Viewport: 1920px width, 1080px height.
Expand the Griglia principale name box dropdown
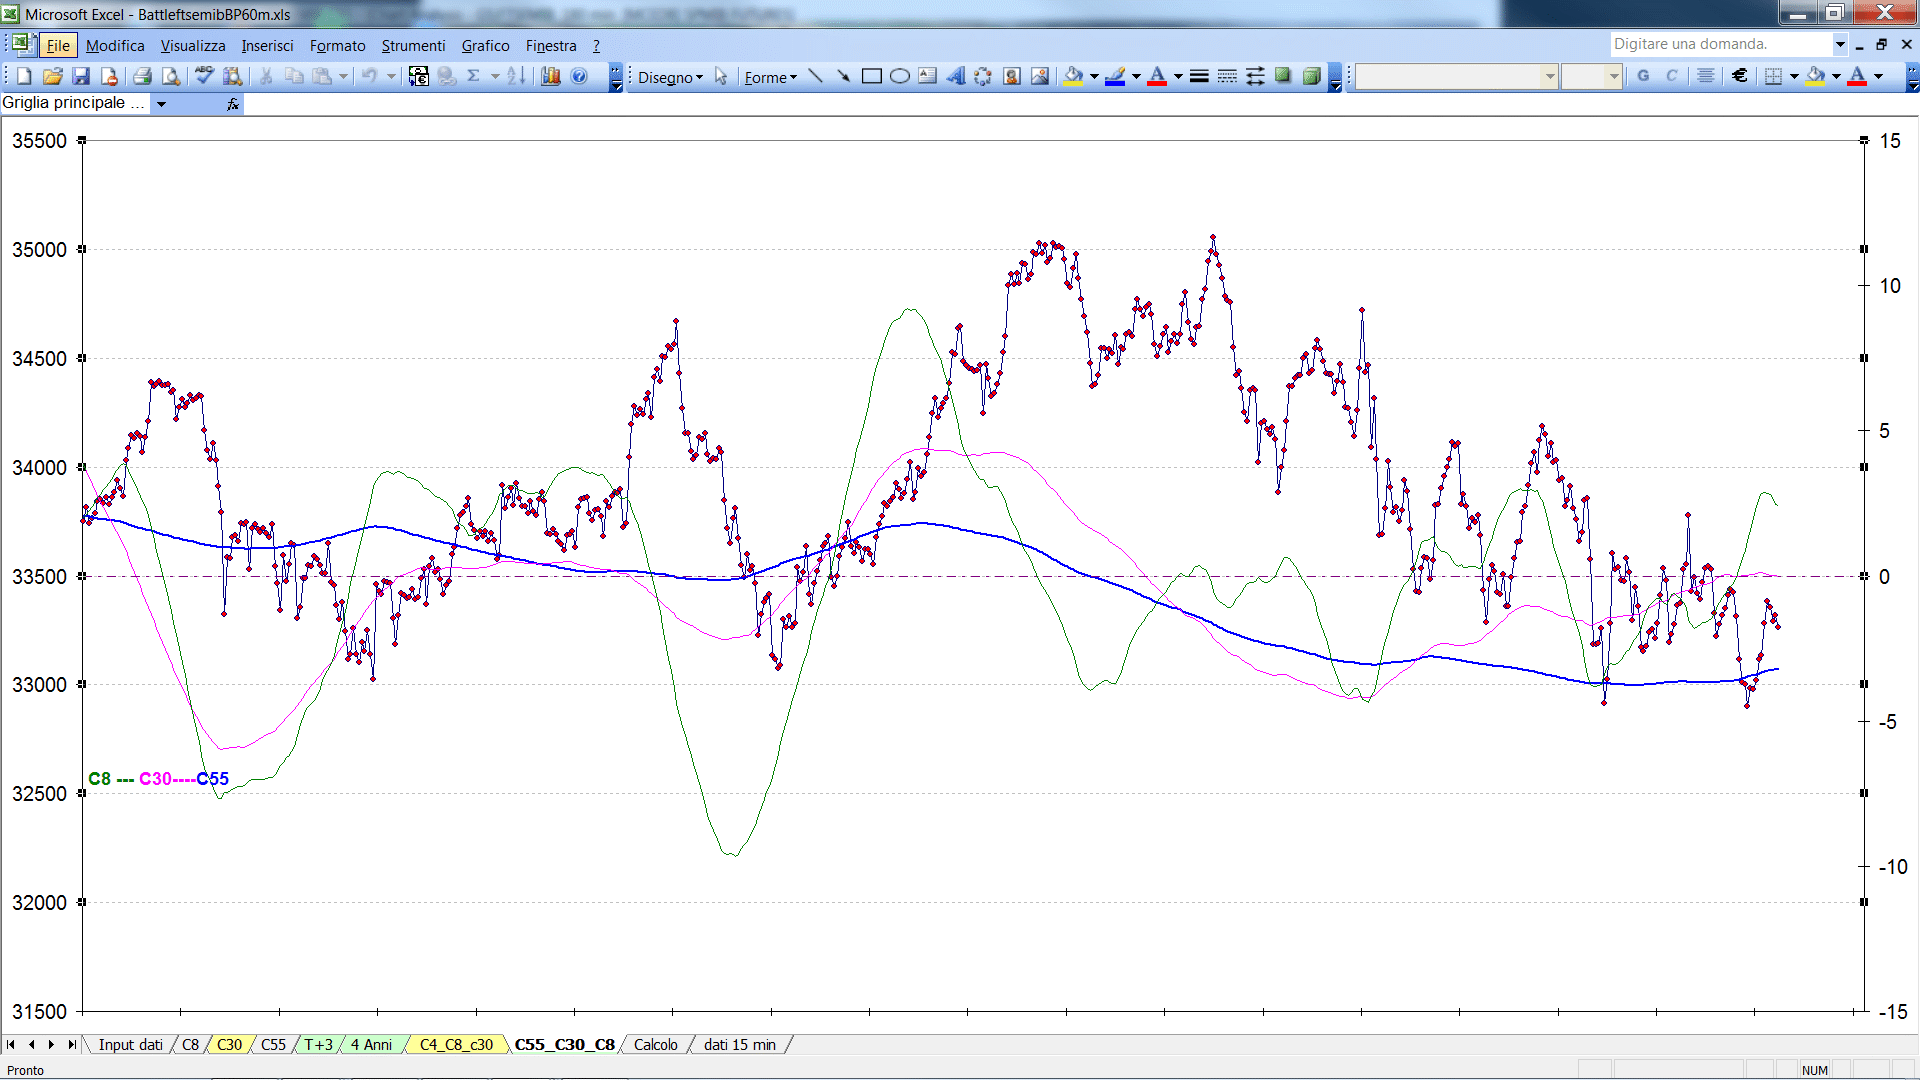(x=161, y=104)
